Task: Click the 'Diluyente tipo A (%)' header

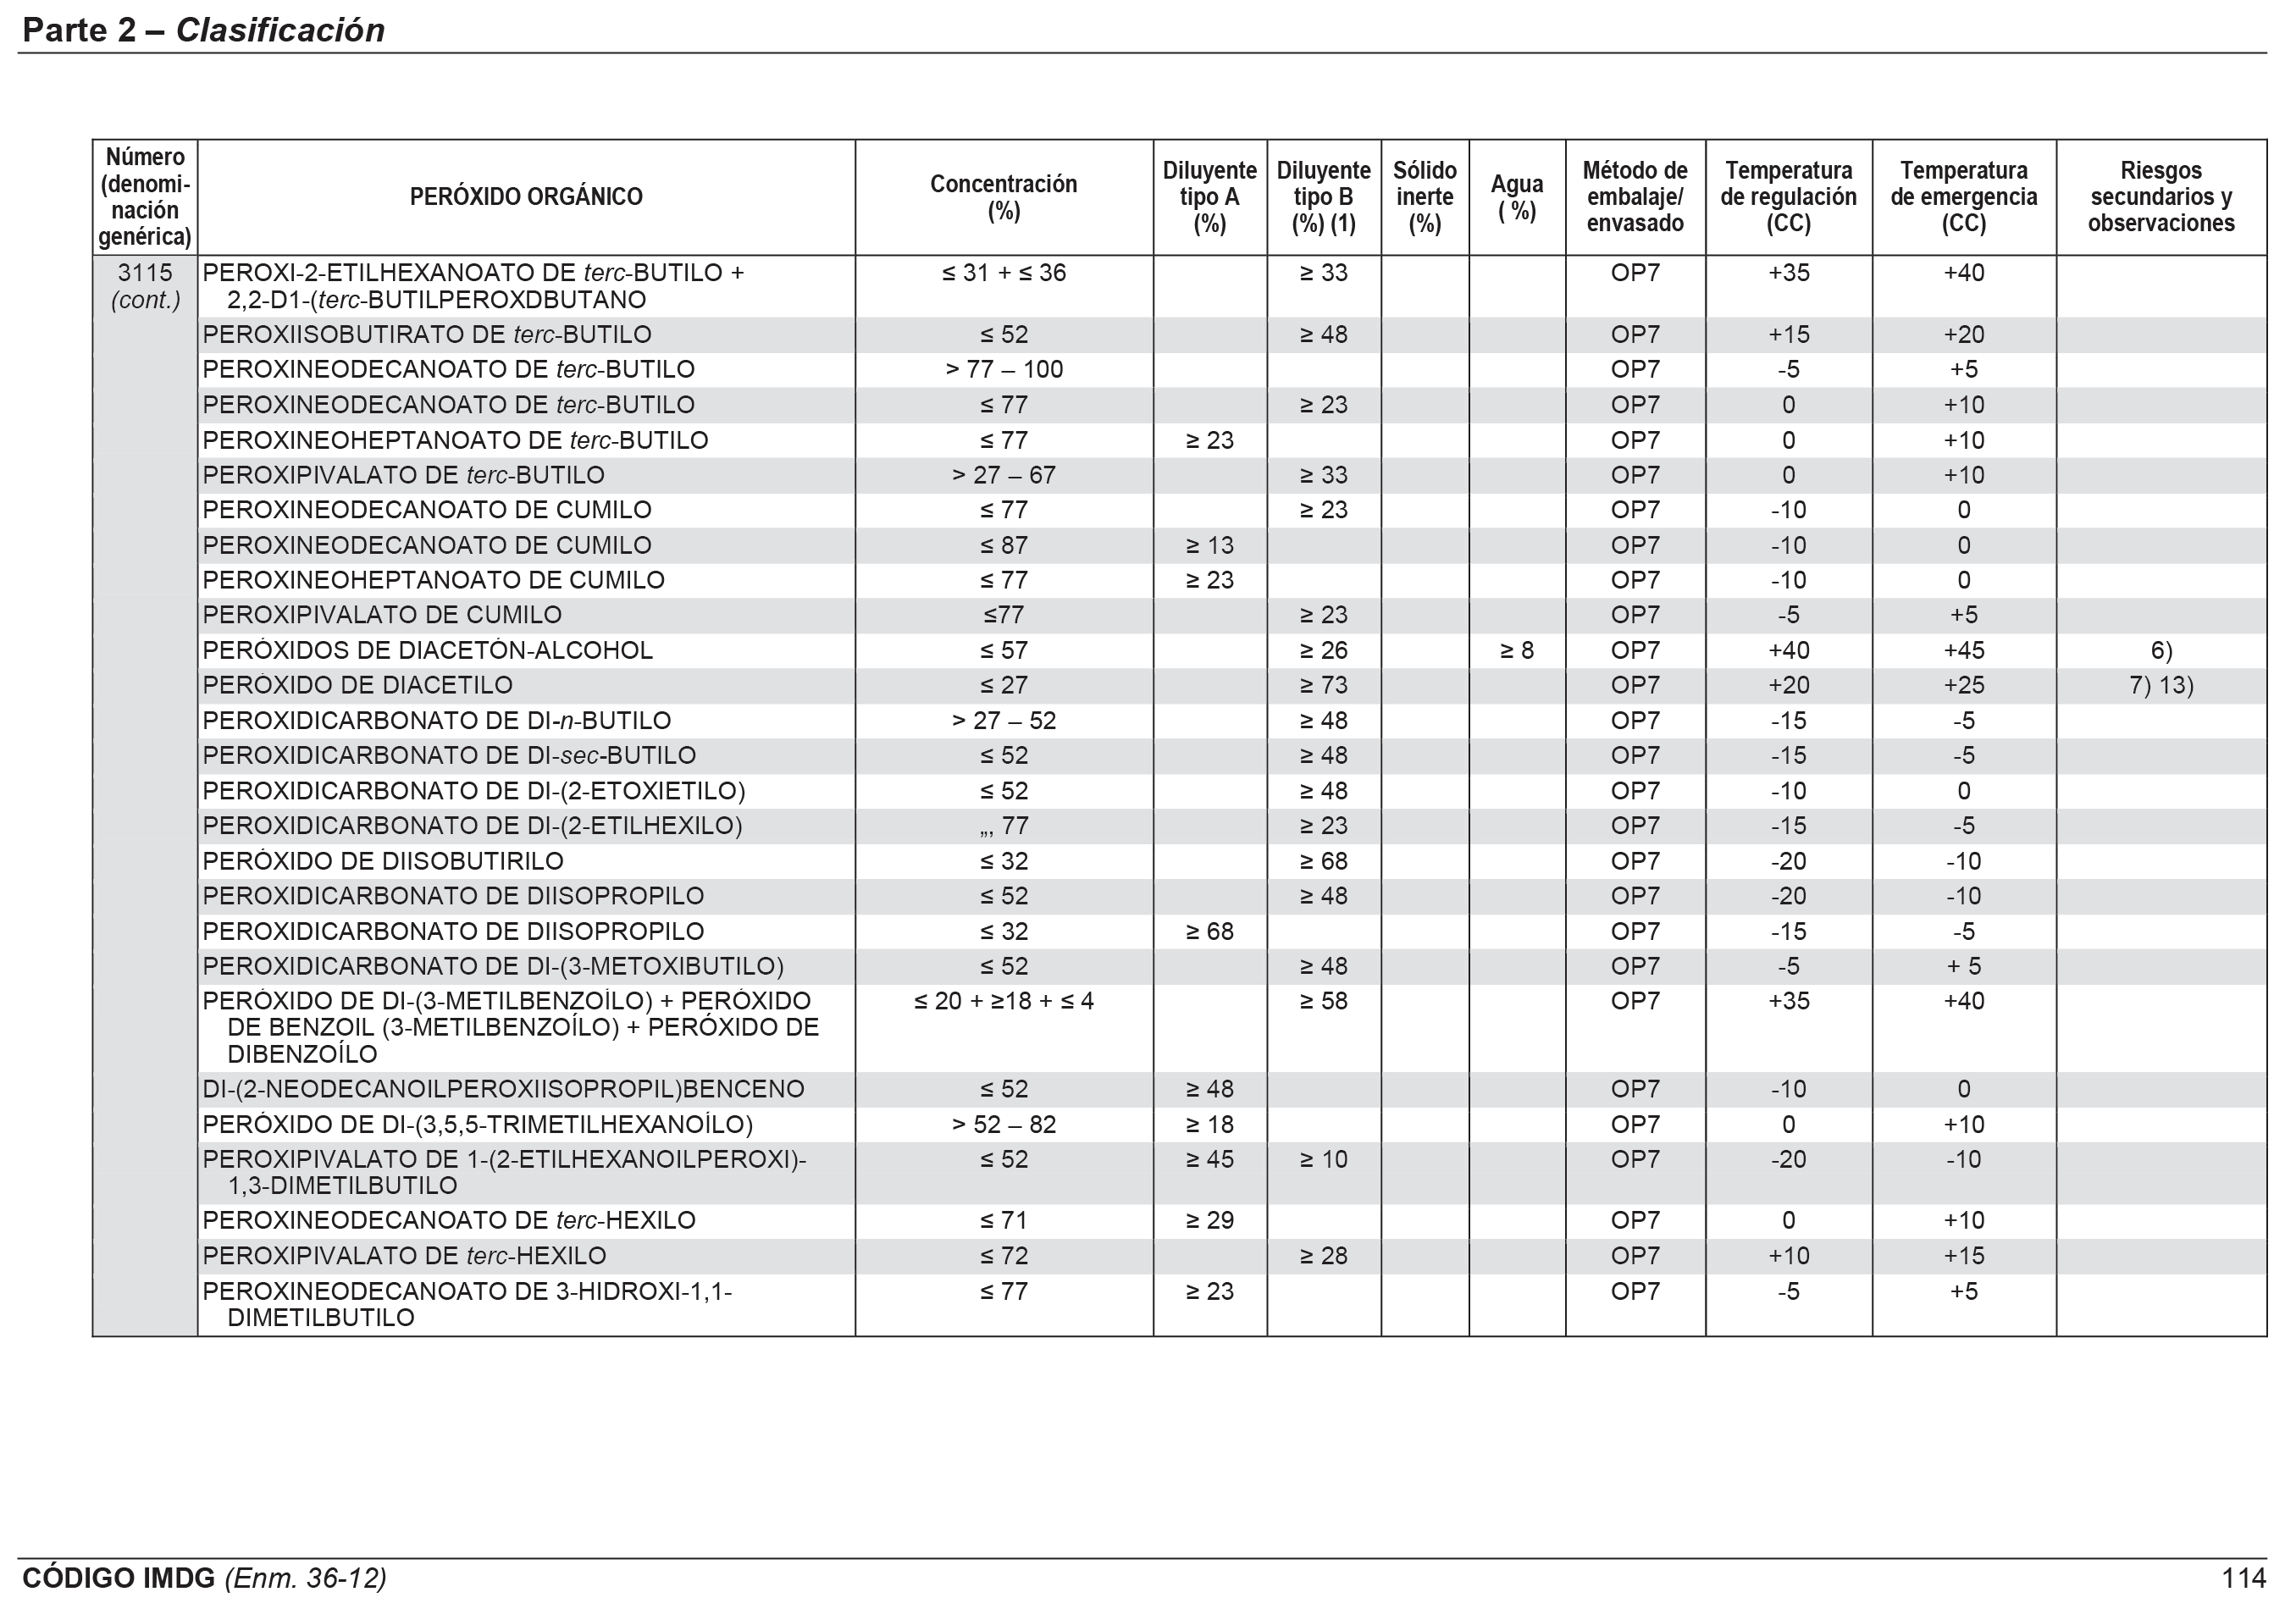Action: coord(1210,197)
